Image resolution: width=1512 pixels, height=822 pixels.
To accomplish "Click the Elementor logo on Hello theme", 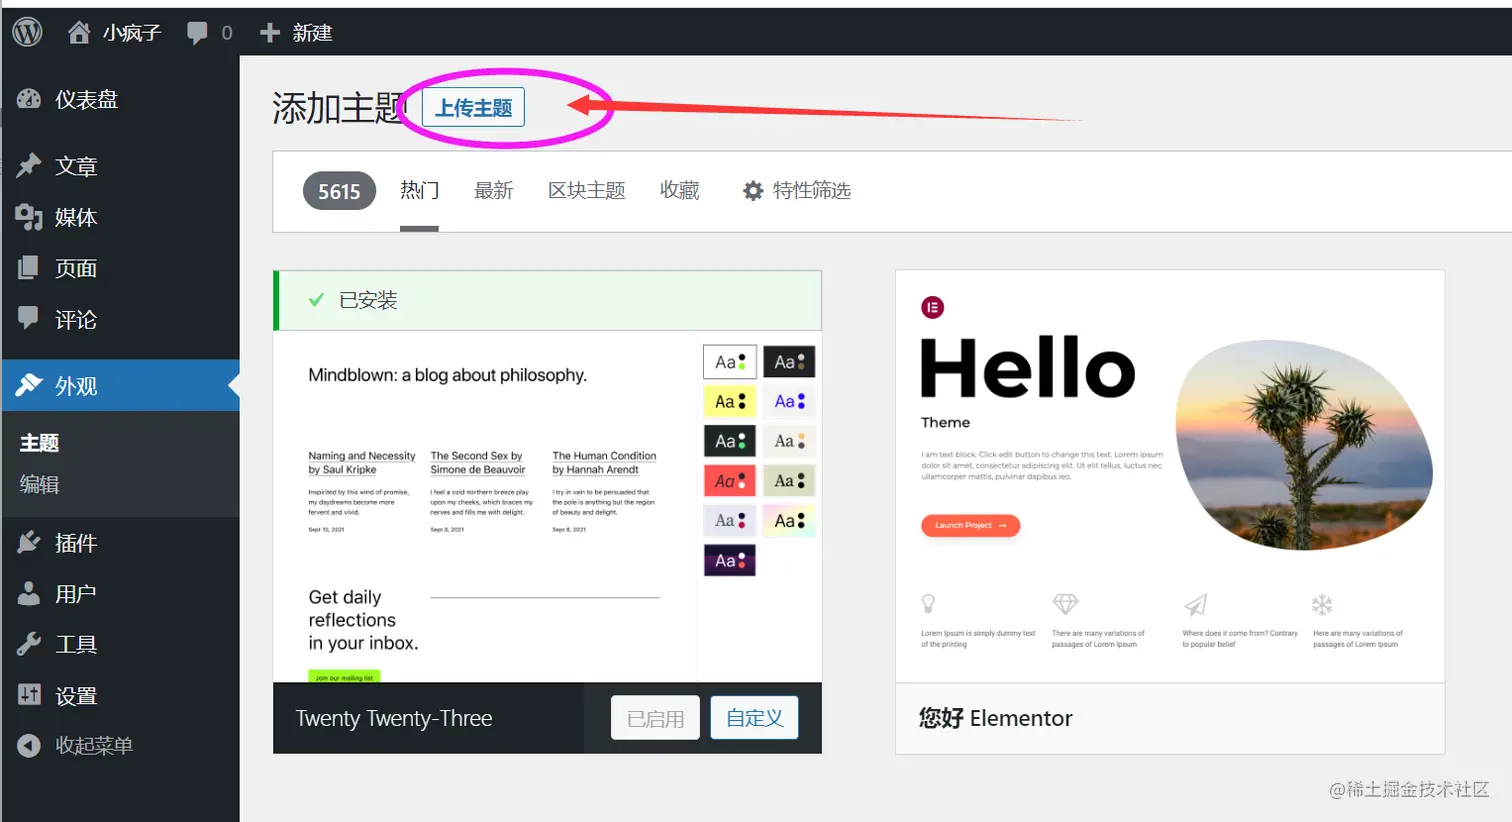I will pos(932,307).
